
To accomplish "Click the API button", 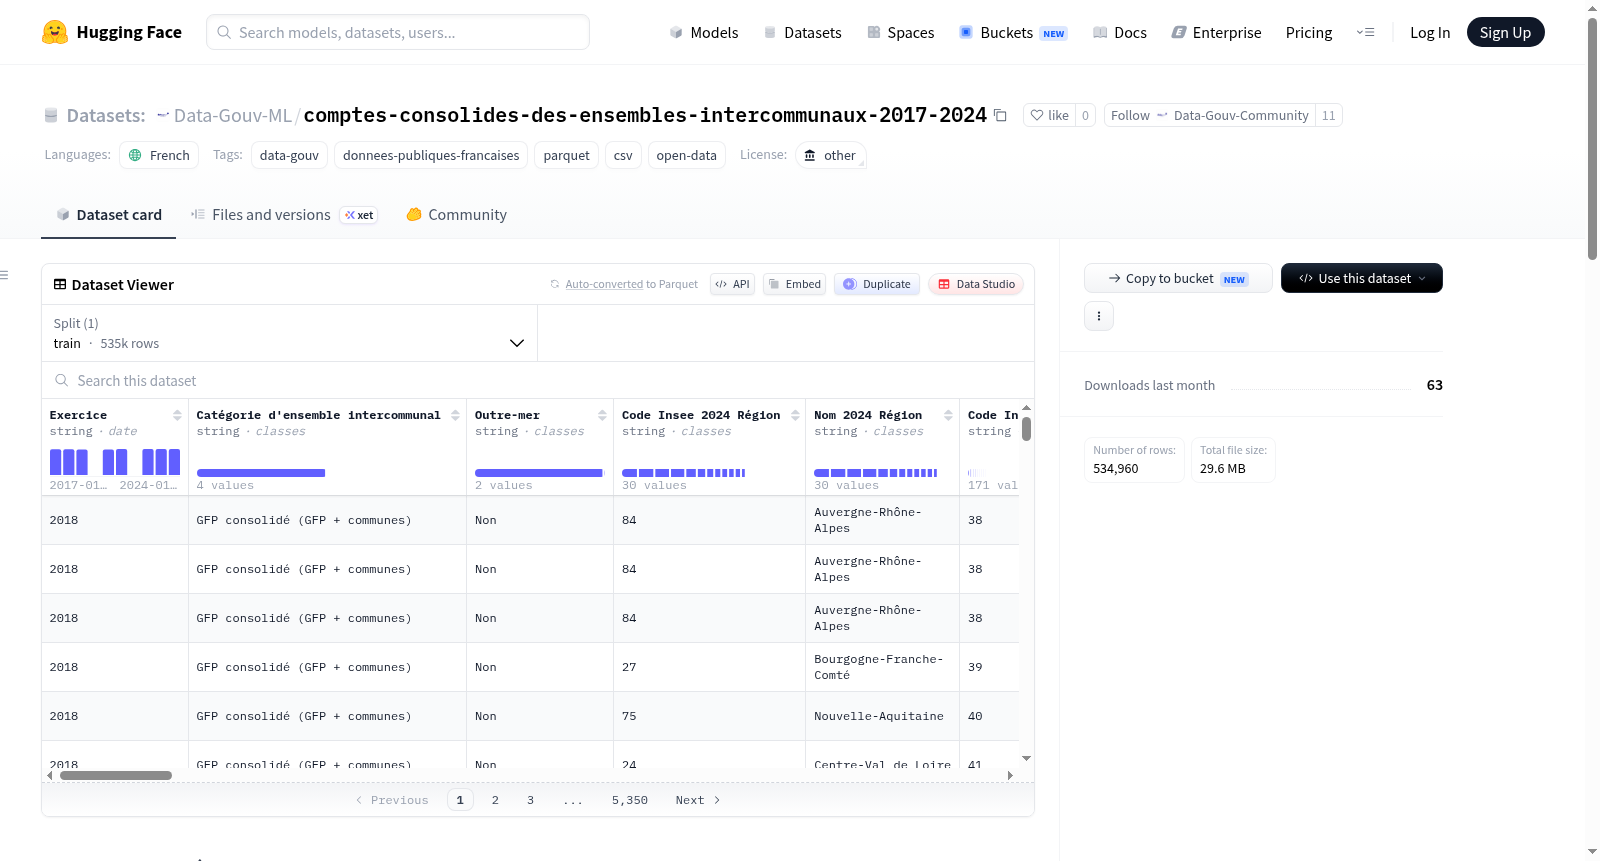I will pyautogui.click(x=732, y=284).
